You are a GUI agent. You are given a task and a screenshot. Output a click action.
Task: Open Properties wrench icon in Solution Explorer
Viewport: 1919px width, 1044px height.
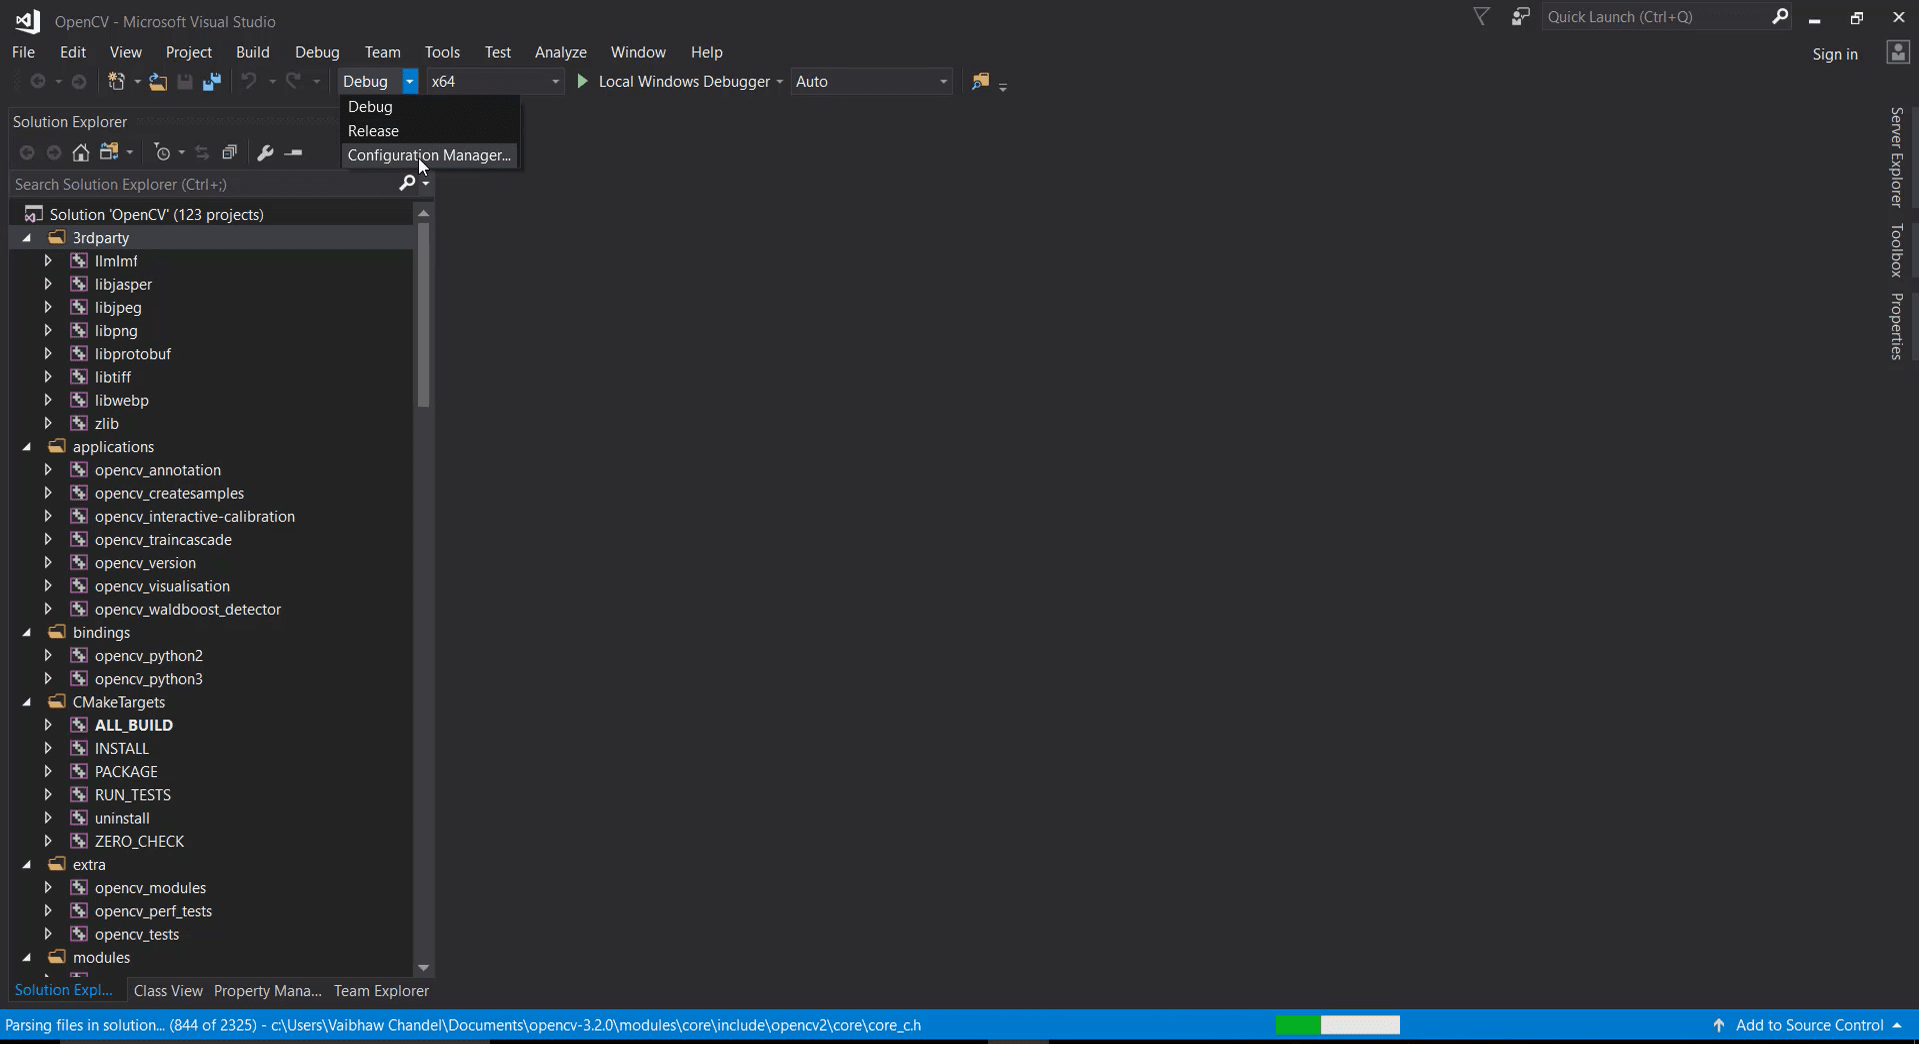265,152
